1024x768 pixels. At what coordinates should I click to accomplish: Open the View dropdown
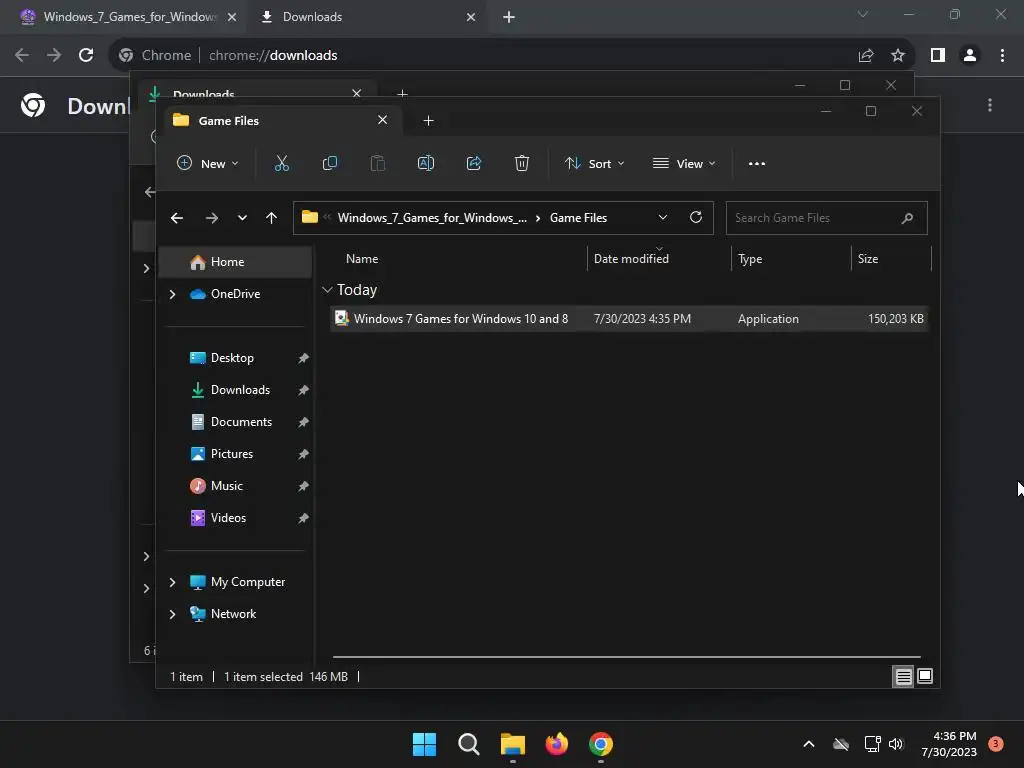click(x=684, y=163)
